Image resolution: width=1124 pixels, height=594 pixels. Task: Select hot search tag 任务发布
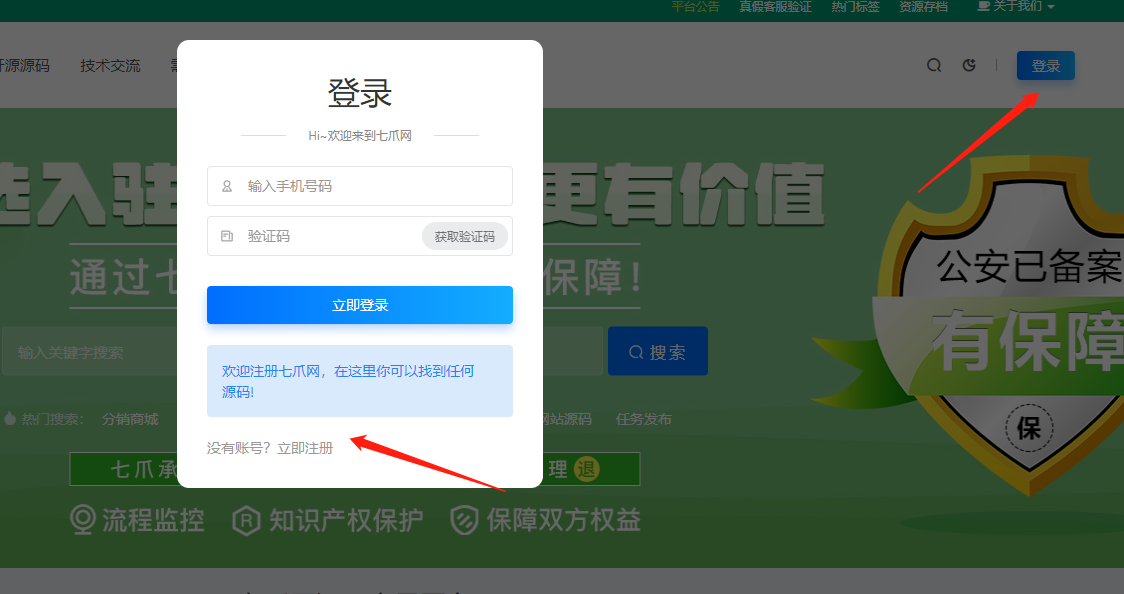[644, 419]
